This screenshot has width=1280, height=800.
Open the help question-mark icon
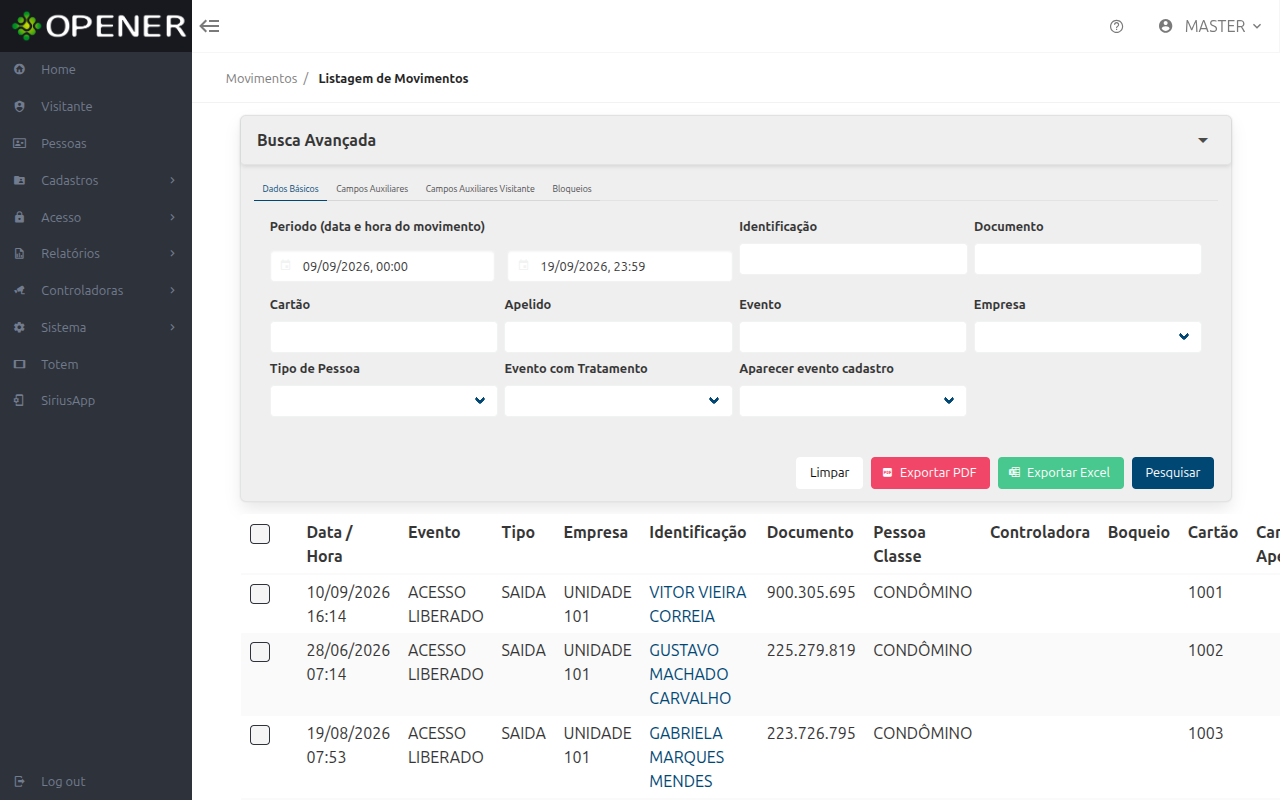click(x=1117, y=27)
